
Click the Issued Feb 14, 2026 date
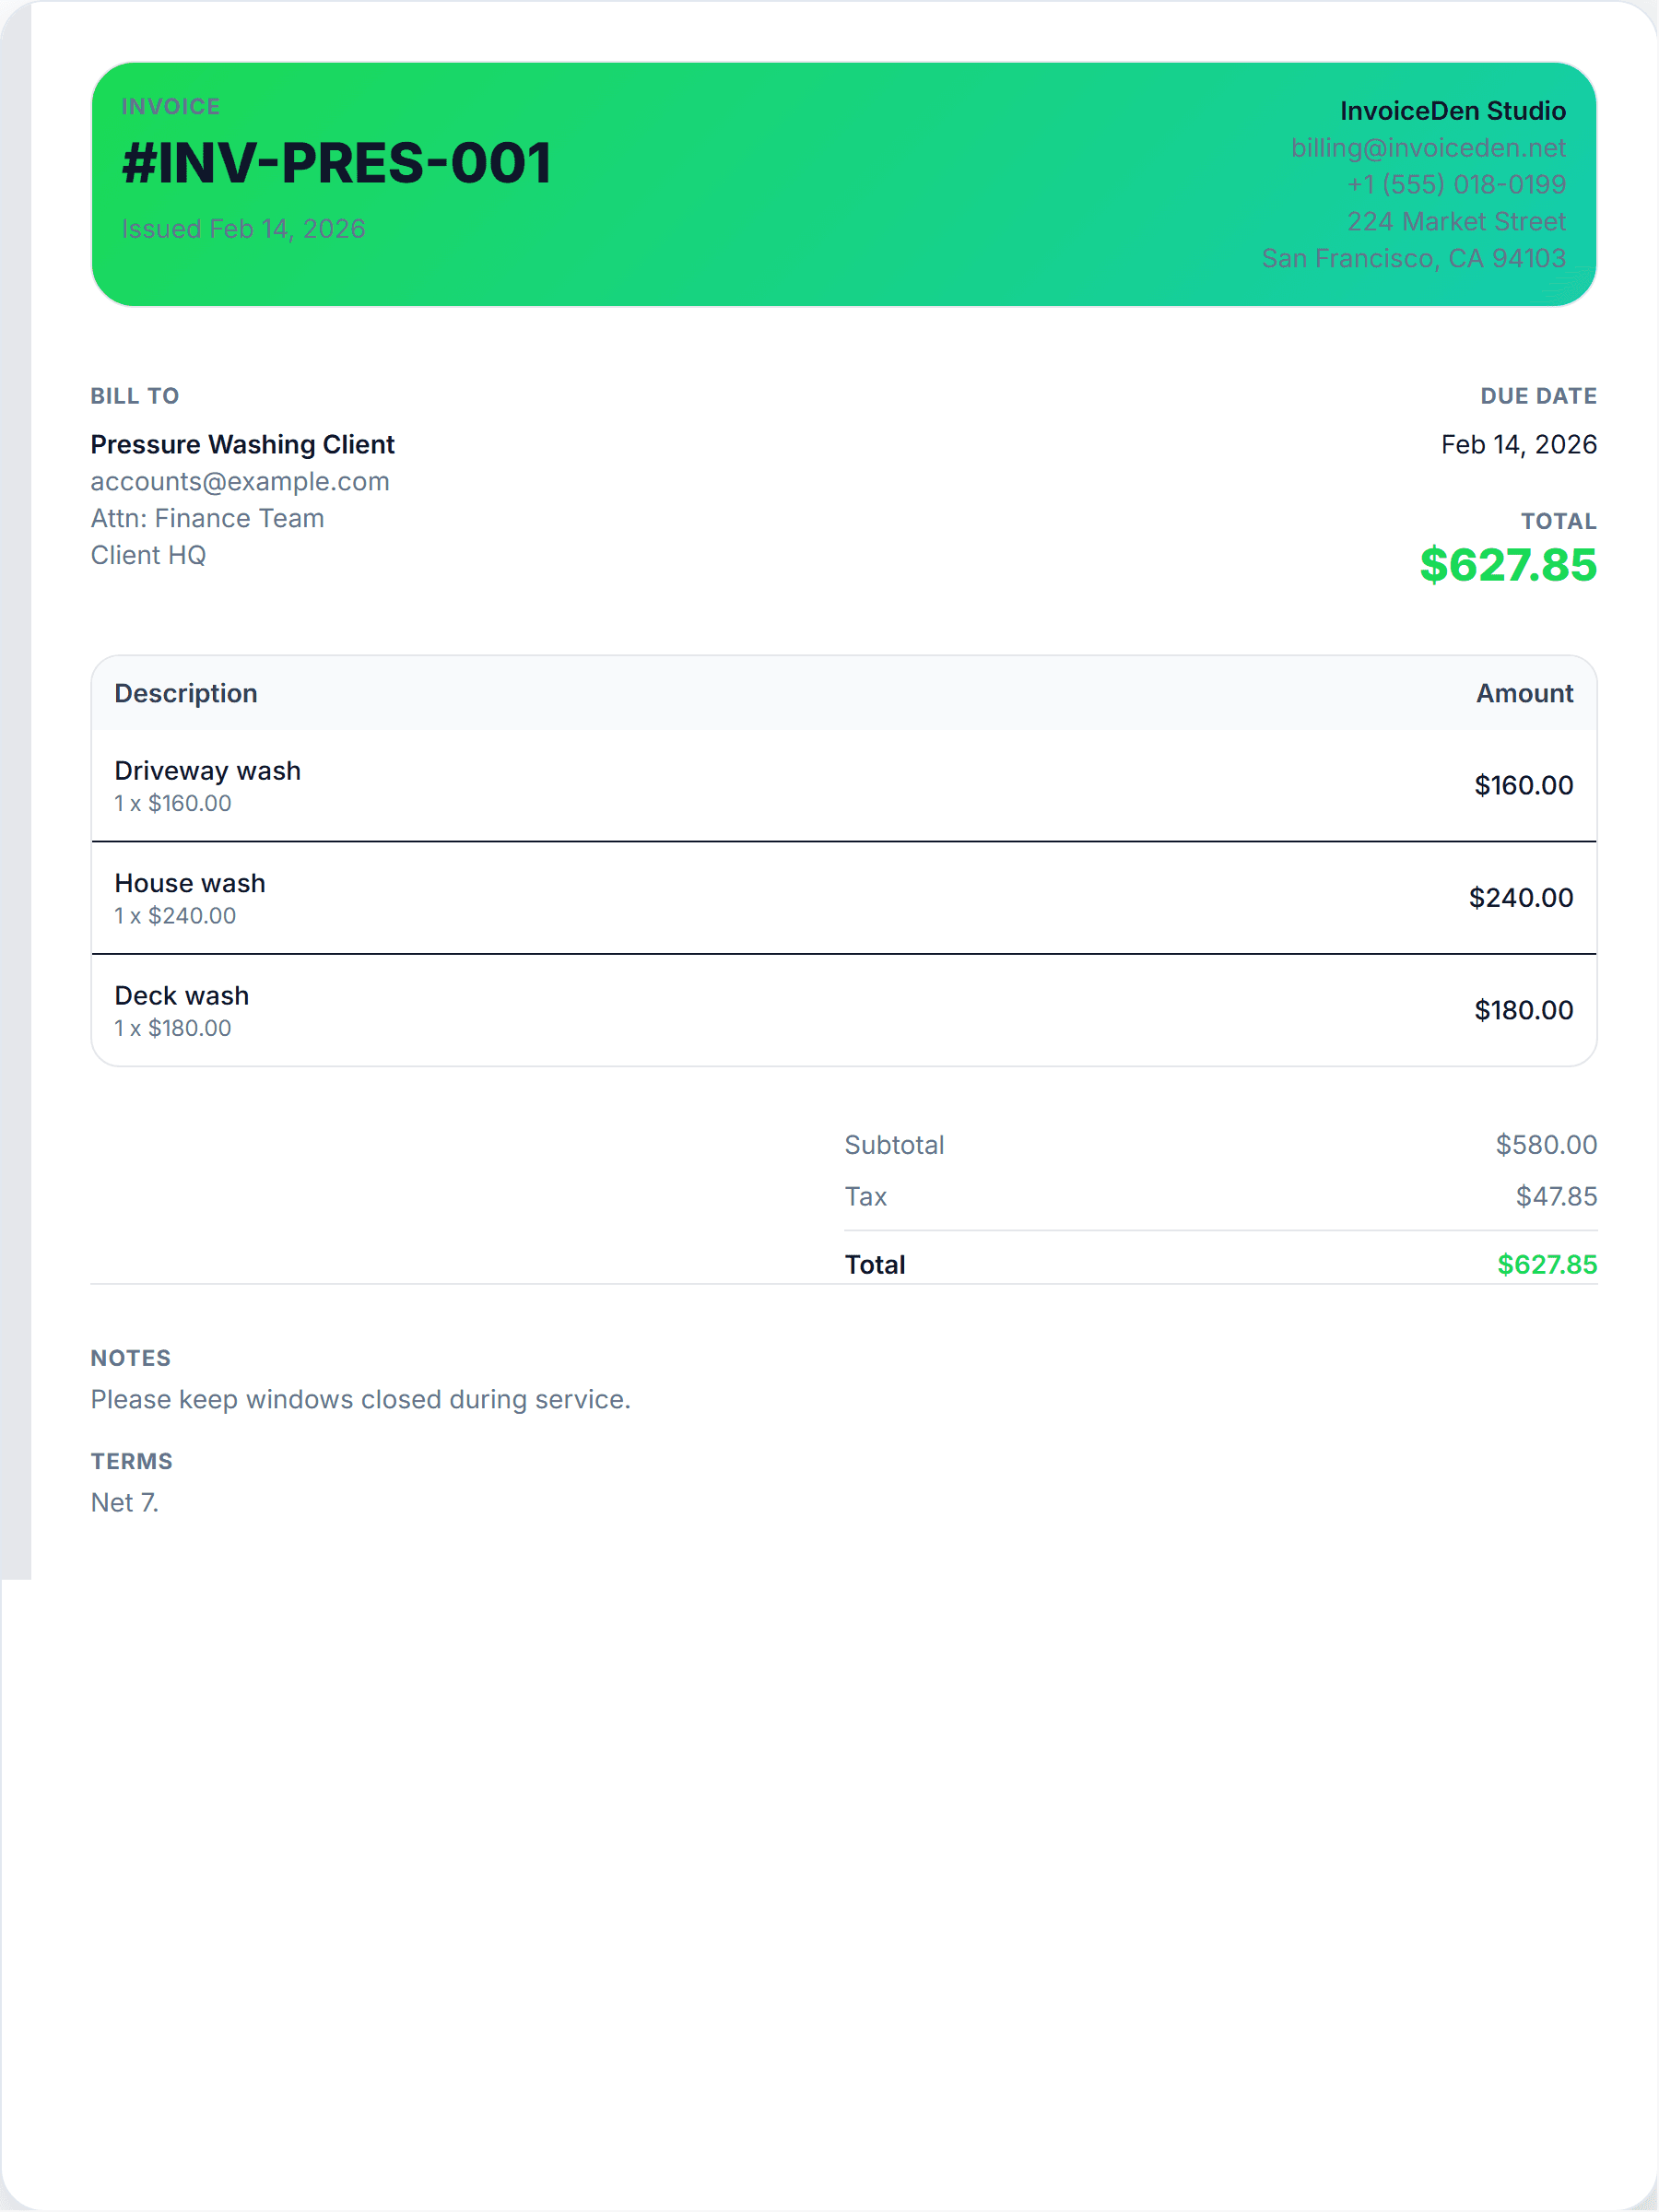pyautogui.click(x=243, y=229)
